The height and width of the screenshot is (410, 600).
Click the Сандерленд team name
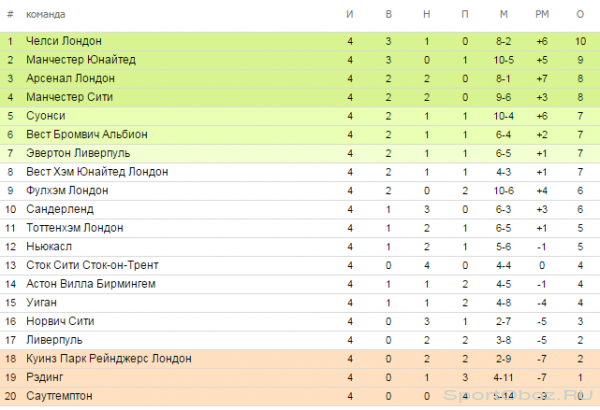pos(60,209)
